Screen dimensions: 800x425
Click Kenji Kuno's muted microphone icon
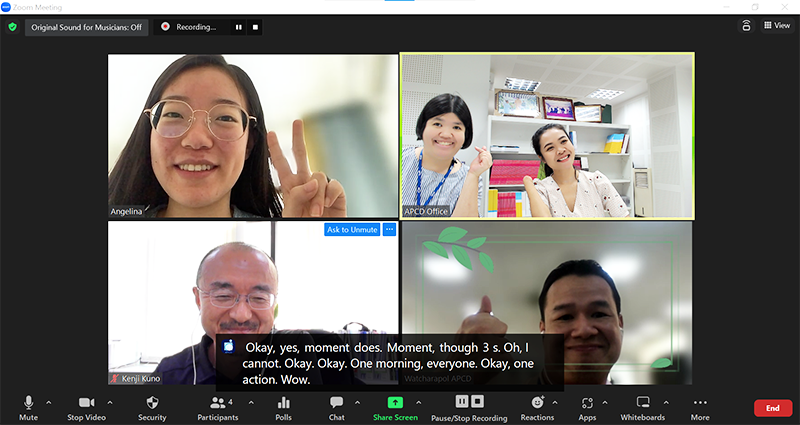pyautogui.click(x=115, y=379)
